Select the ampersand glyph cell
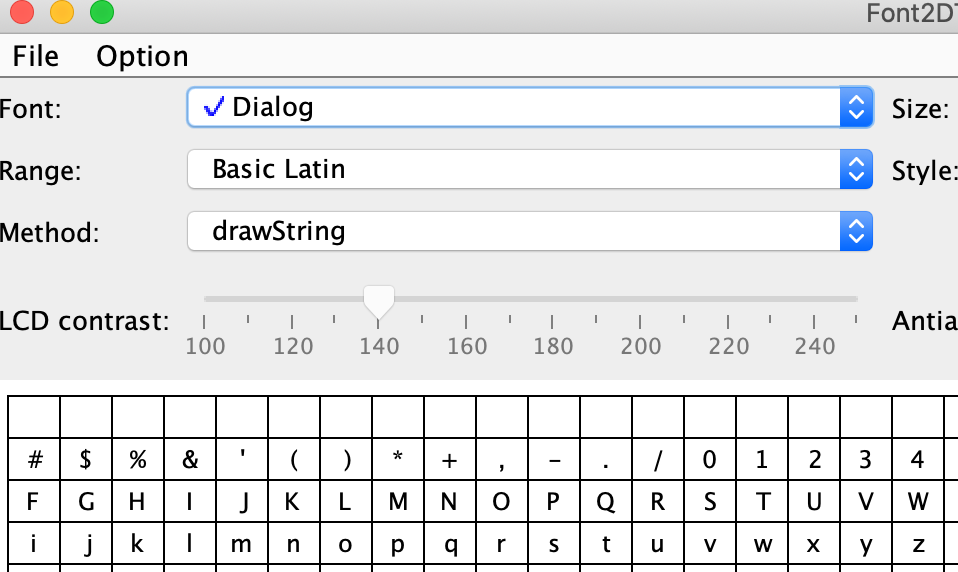 pos(190,461)
